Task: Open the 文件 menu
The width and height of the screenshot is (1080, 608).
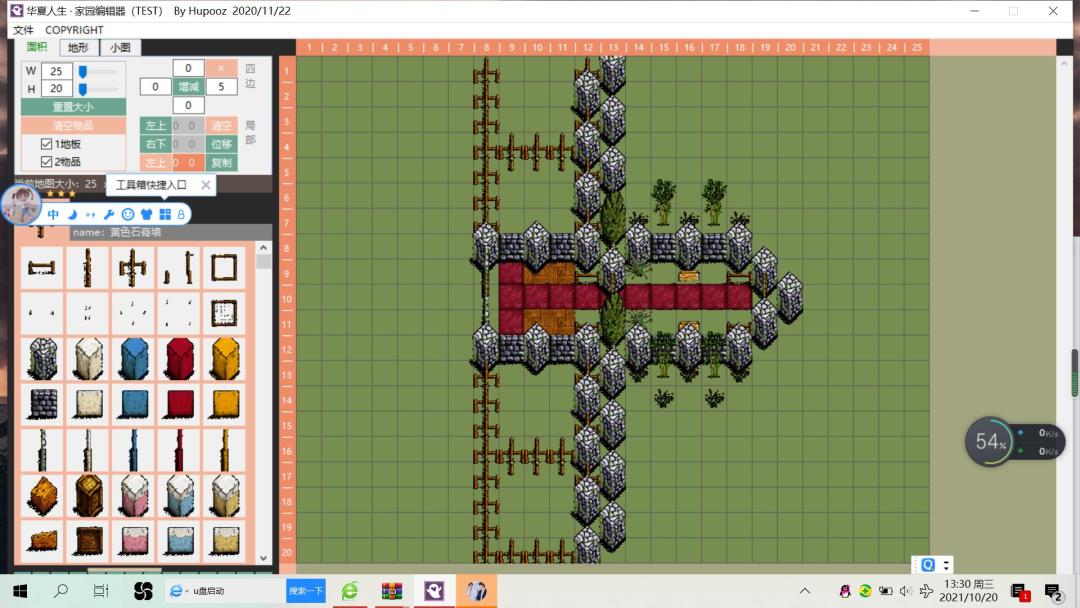Action: coord(23,30)
